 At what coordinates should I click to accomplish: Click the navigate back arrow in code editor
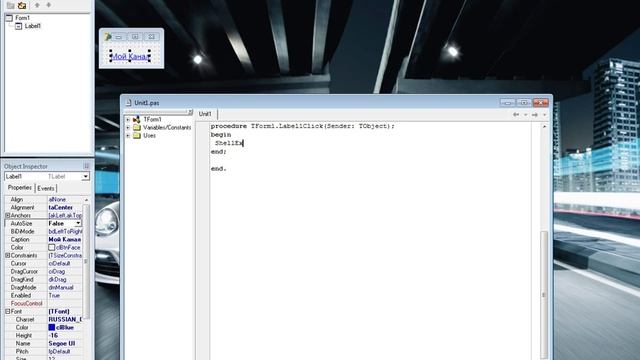(516, 115)
